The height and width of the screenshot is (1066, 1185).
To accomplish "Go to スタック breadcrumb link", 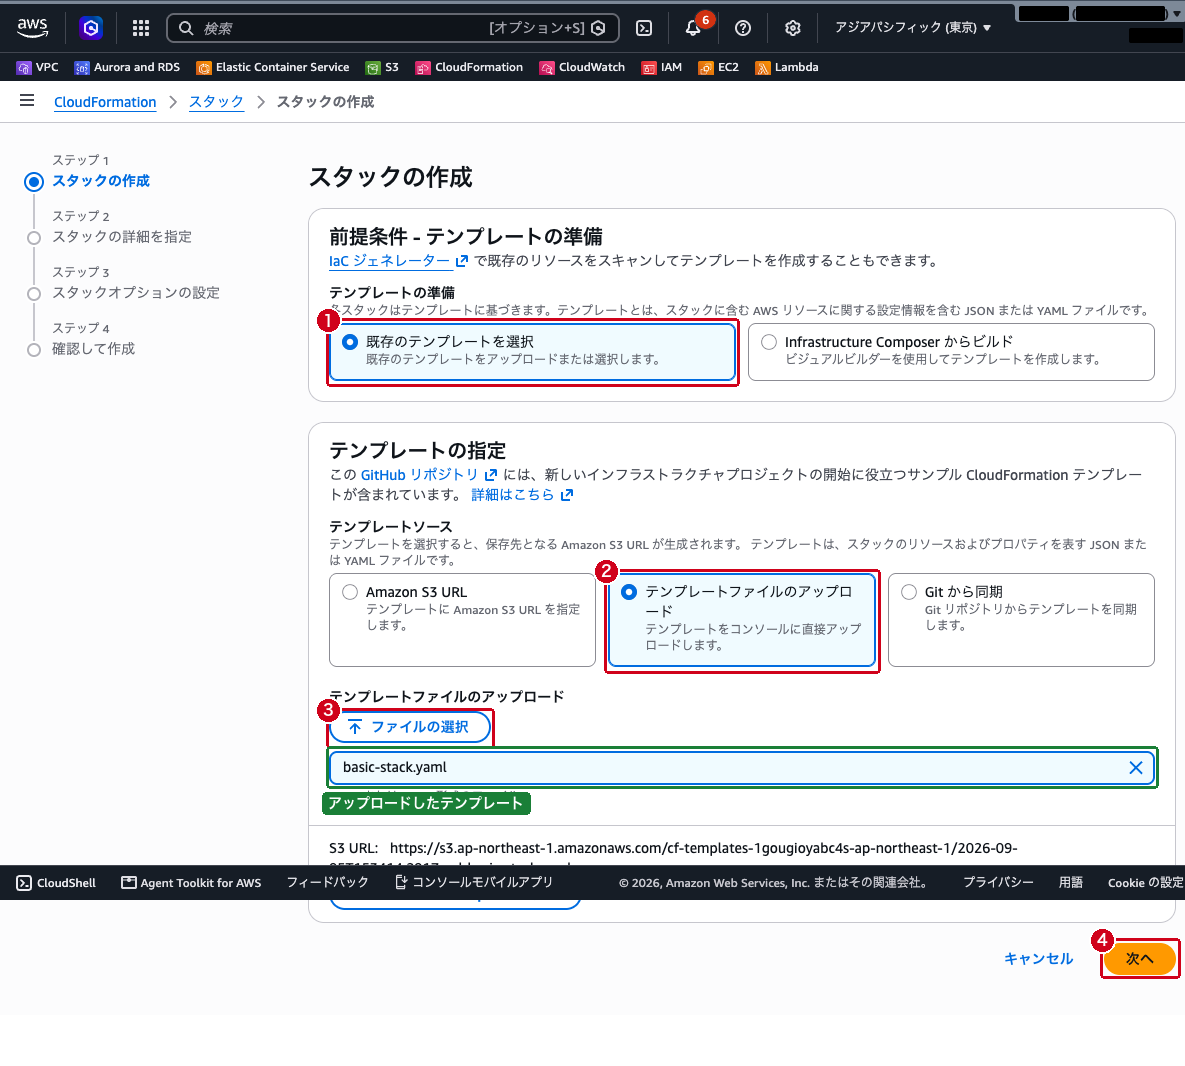I will point(216,102).
